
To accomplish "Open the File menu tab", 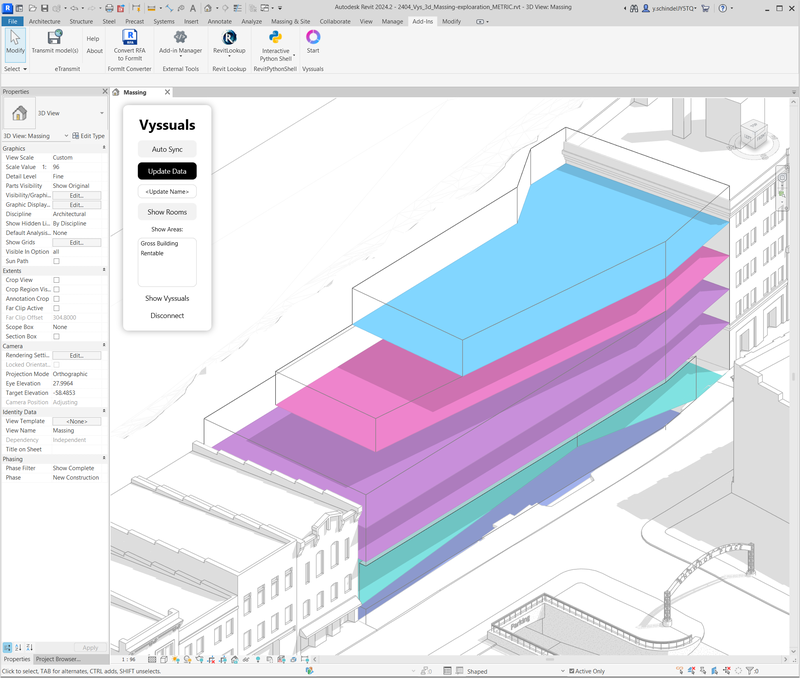I will click(x=13, y=21).
